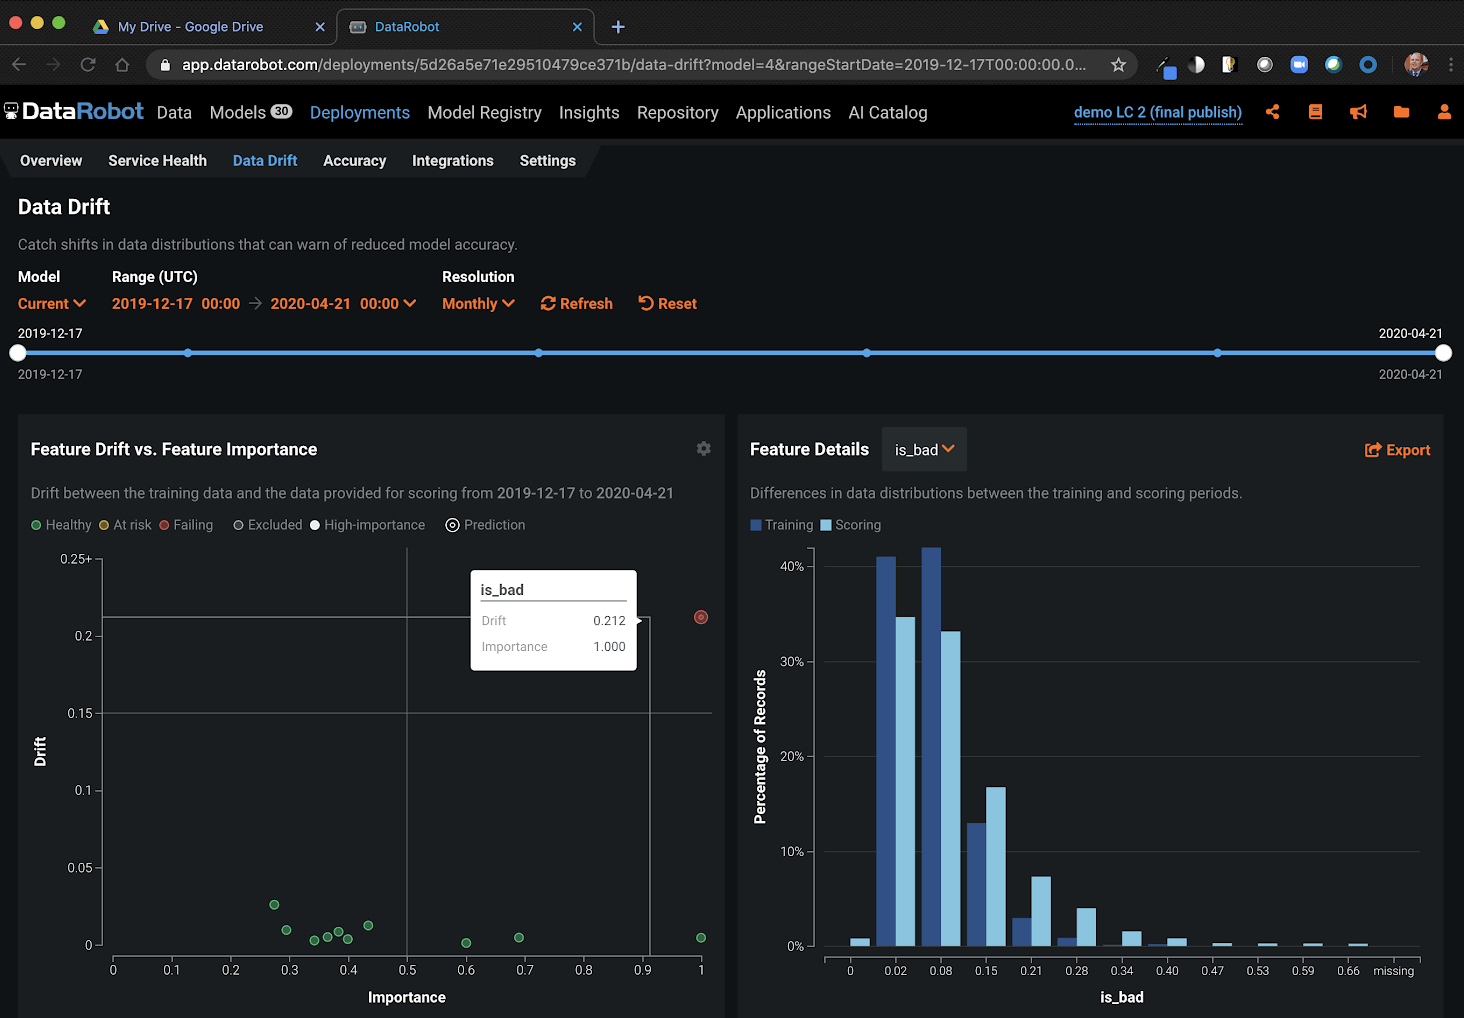Open the date range dropdown
The height and width of the screenshot is (1018, 1464).
point(409,304)
